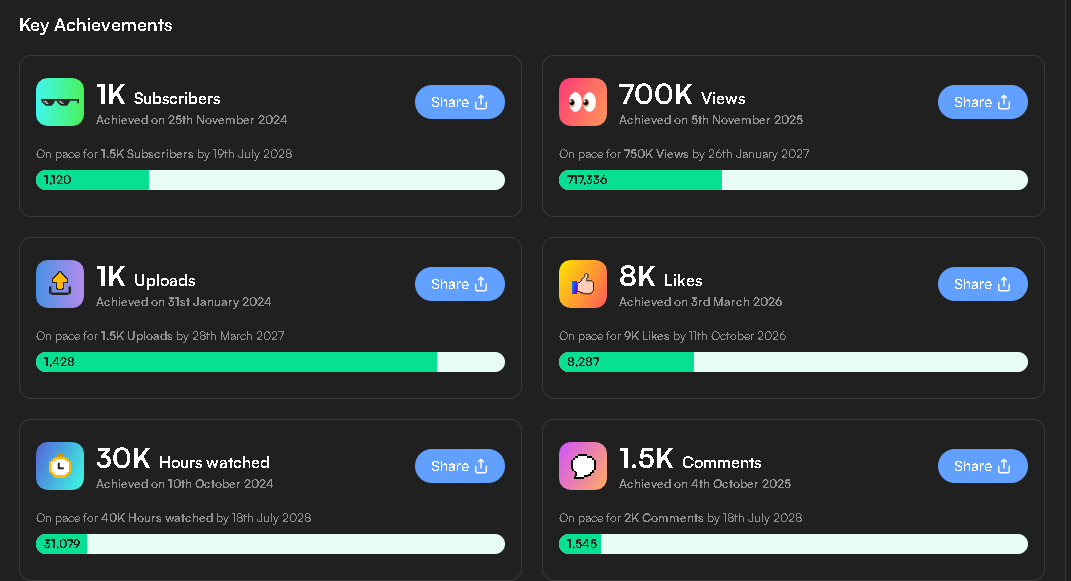Click the upload arrow Uploads icon
1071x581 pixels.
click(x=60, y=284)
